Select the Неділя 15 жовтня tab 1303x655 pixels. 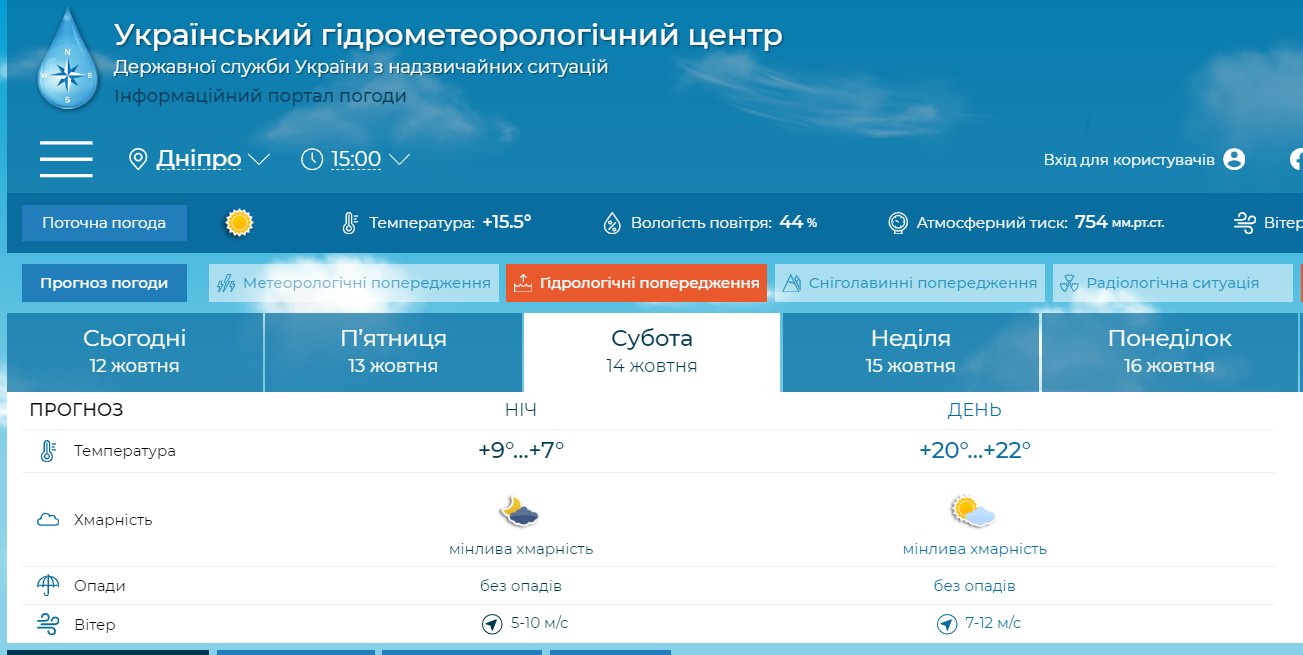pos(910,352)
